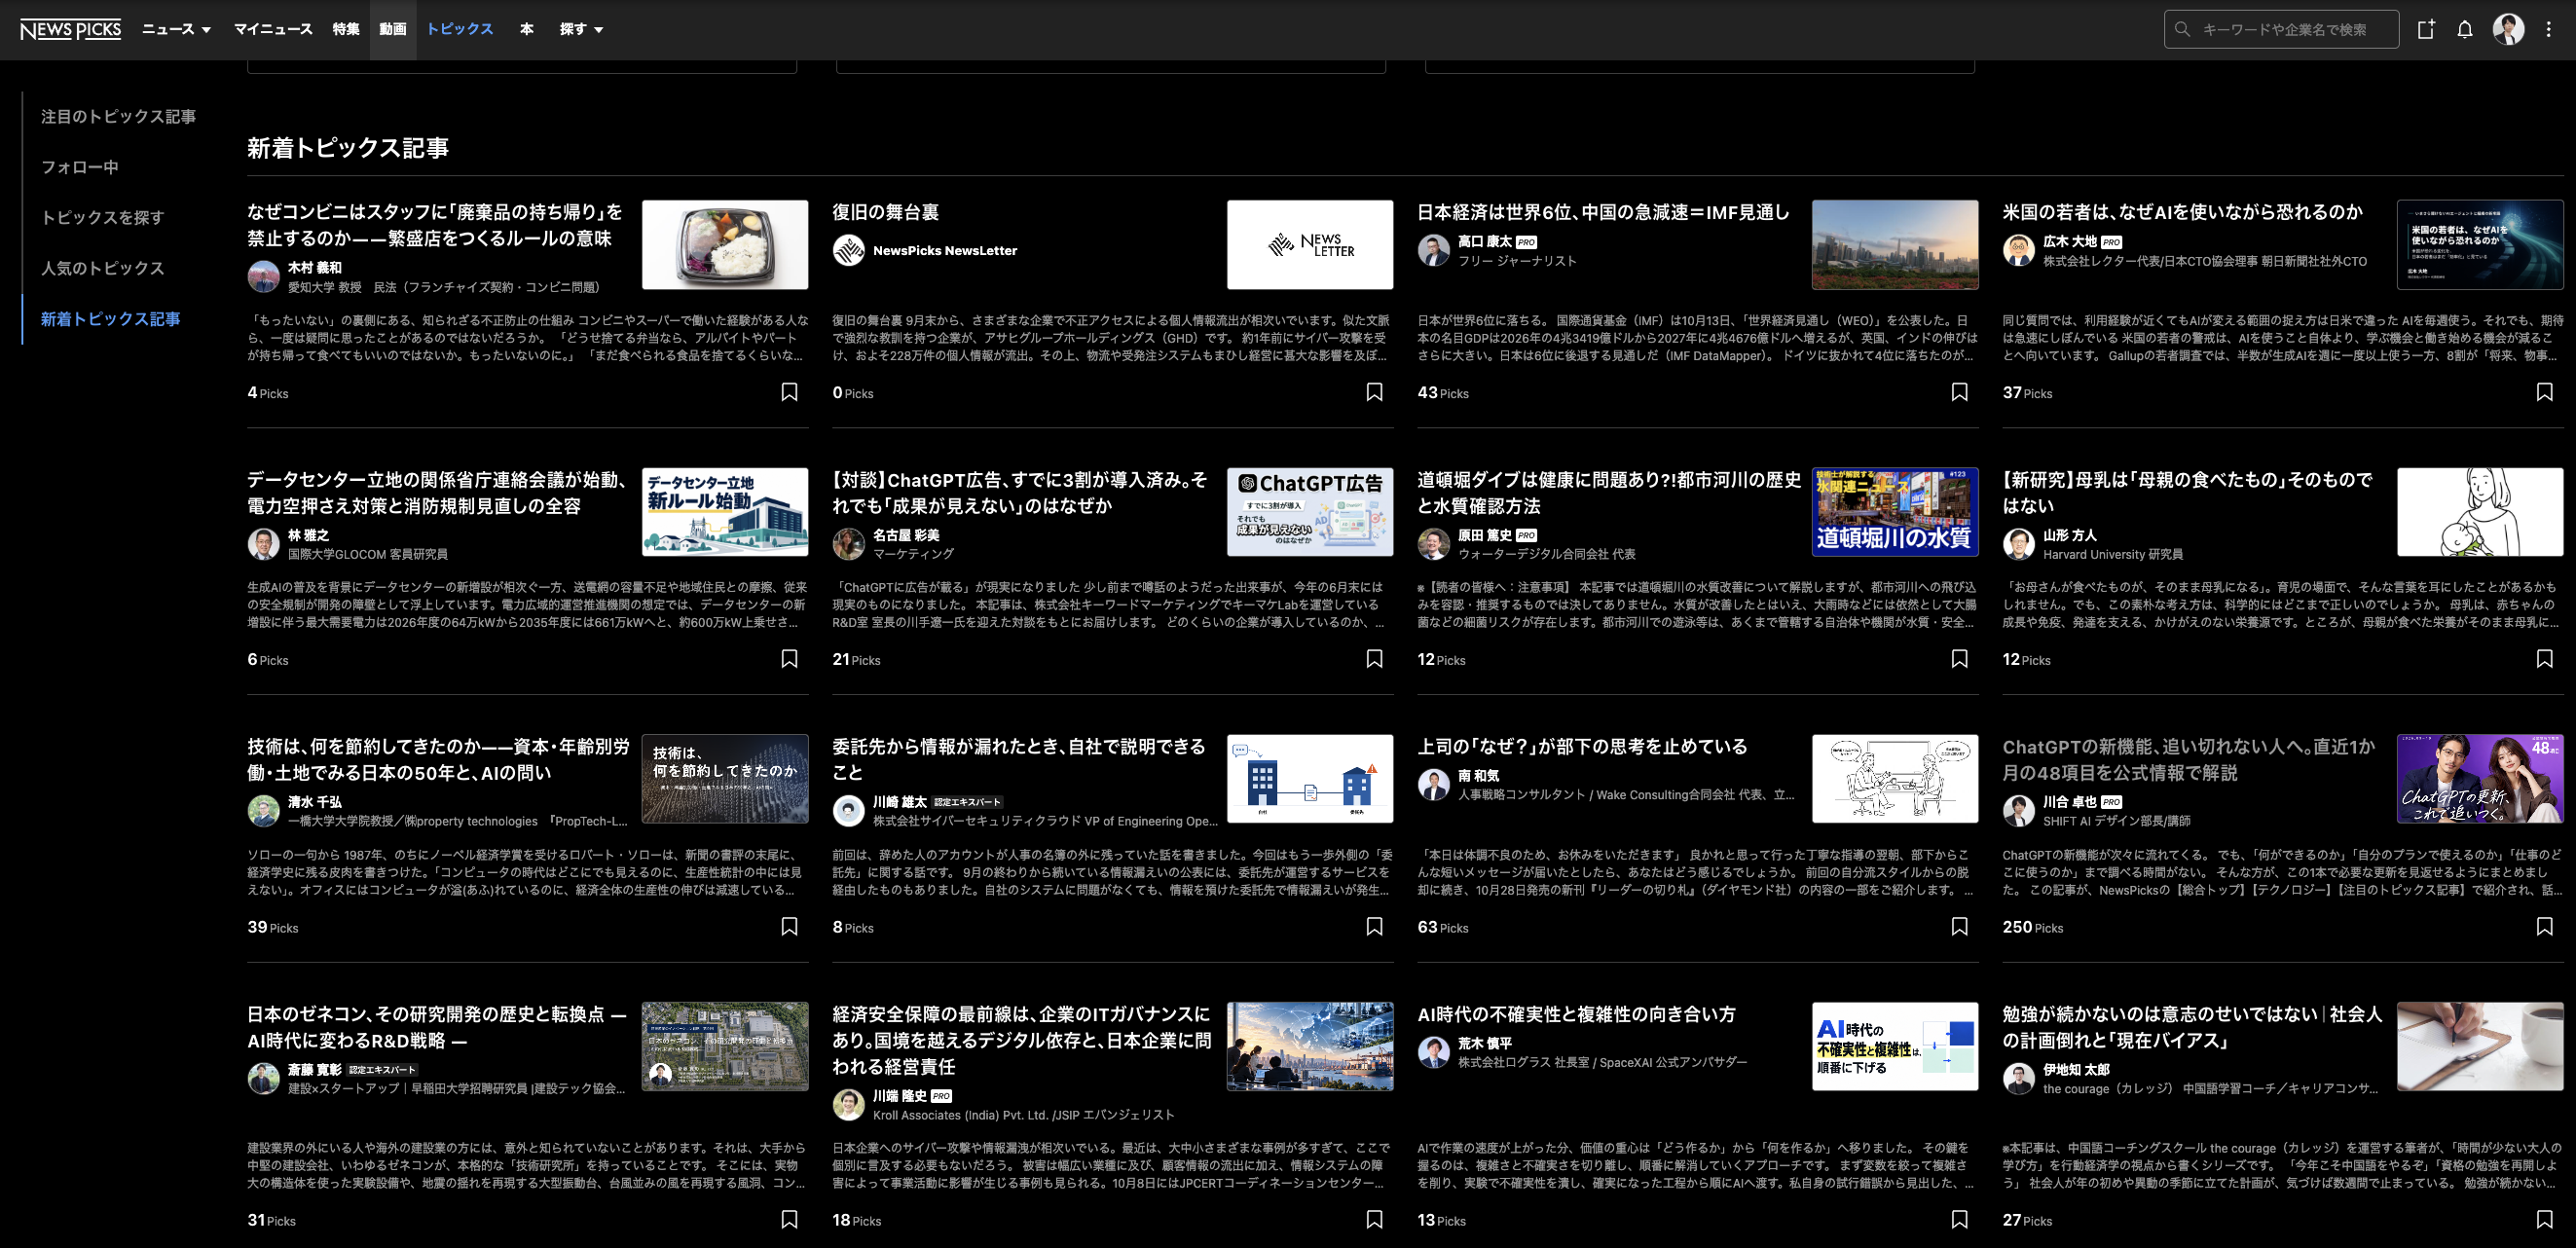
Task: Save the AI時代の不確実性 article bookmark icon
Action: click(x=1959, y=1220)
